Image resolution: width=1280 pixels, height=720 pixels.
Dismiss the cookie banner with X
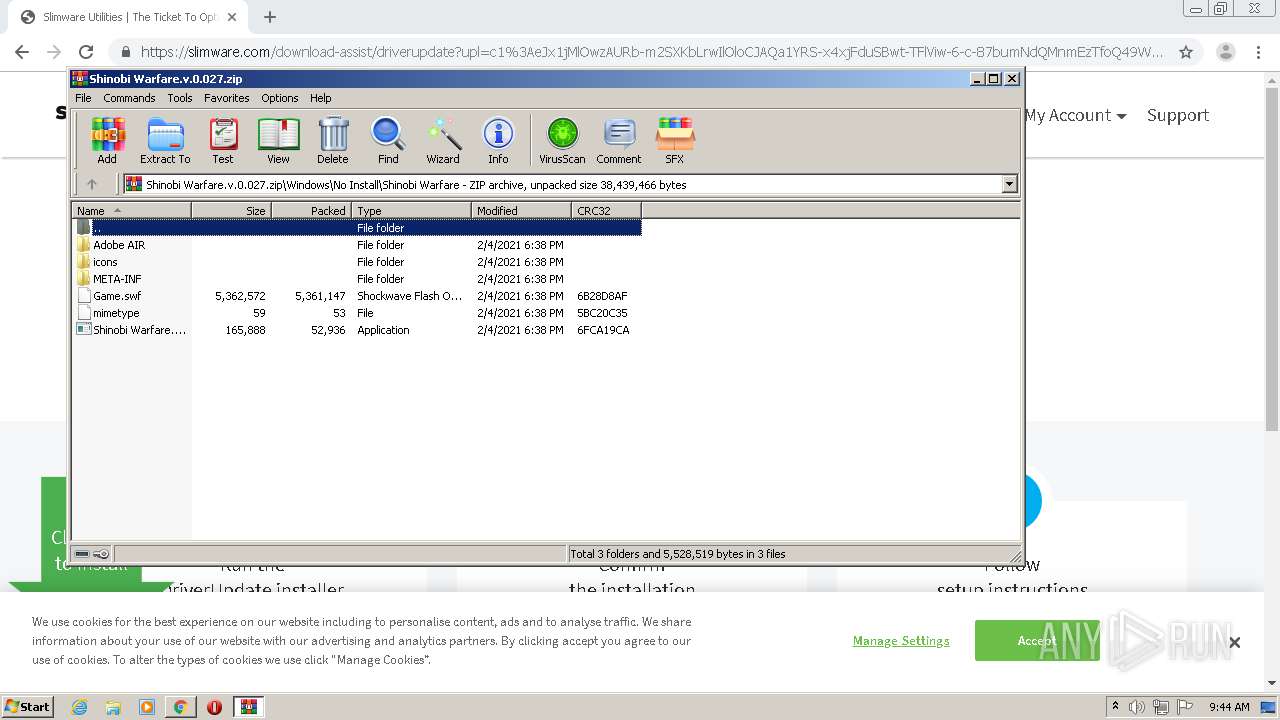[1234, 642]
